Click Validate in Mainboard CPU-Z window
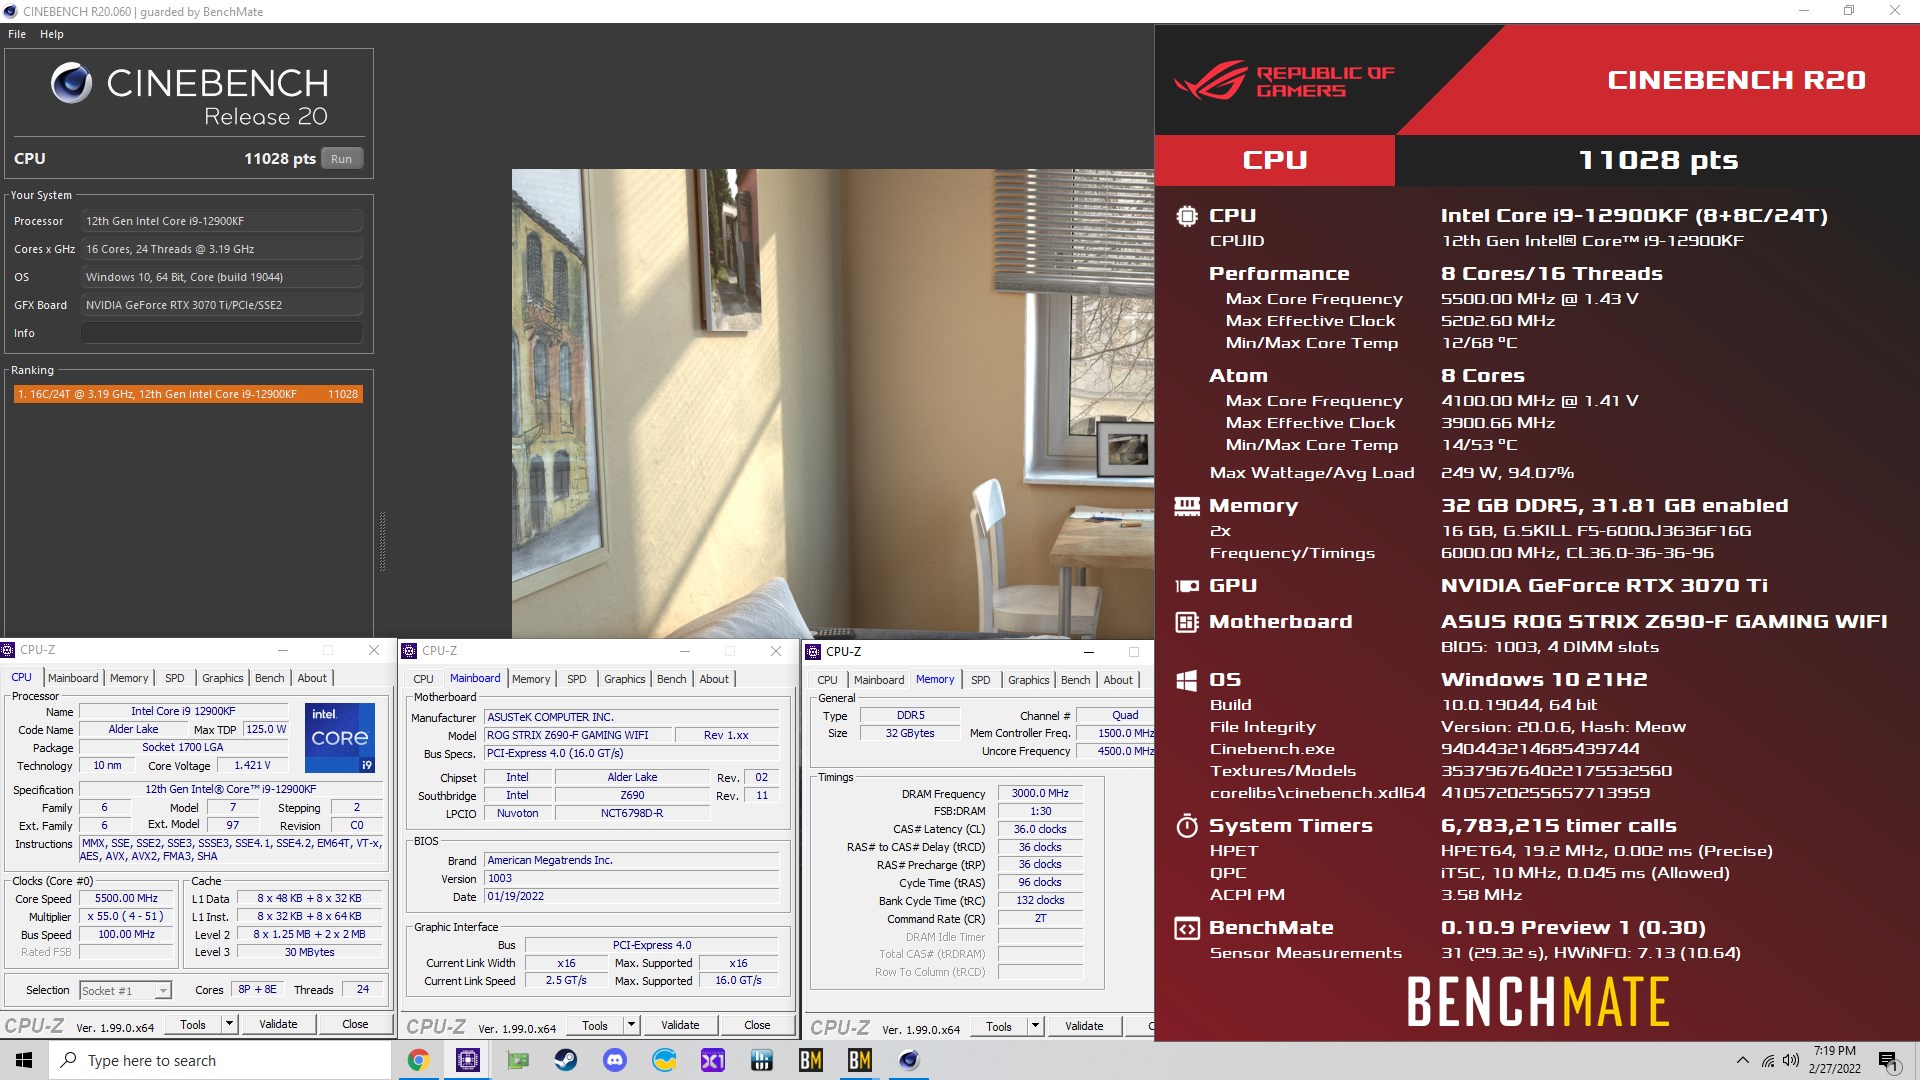The height and width of the screenshot is (1080, 1920). click(680, 1025)
